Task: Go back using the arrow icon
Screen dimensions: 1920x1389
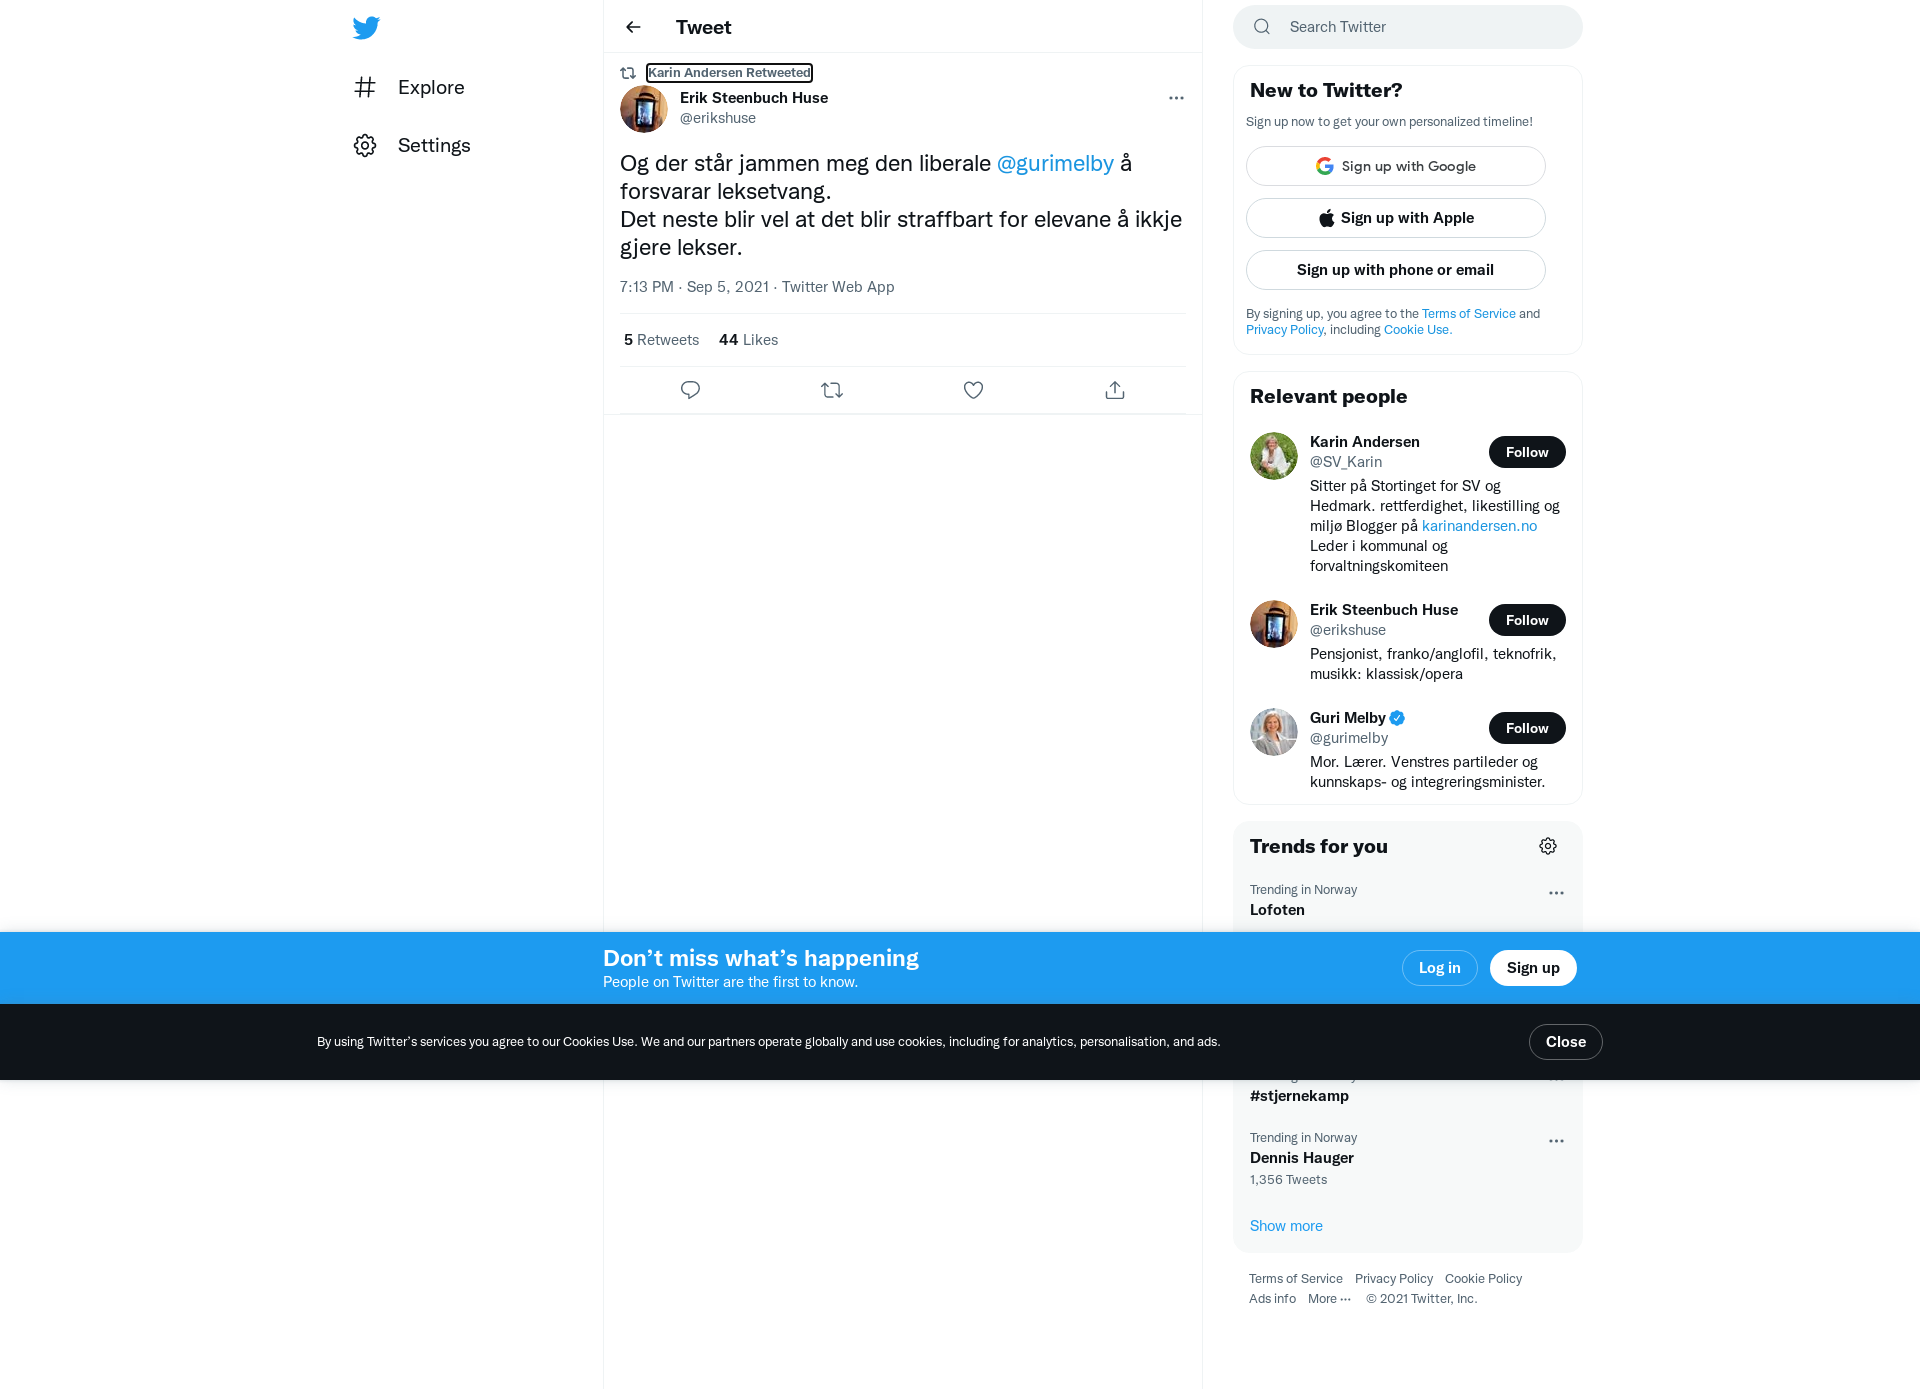Action: 633,27
